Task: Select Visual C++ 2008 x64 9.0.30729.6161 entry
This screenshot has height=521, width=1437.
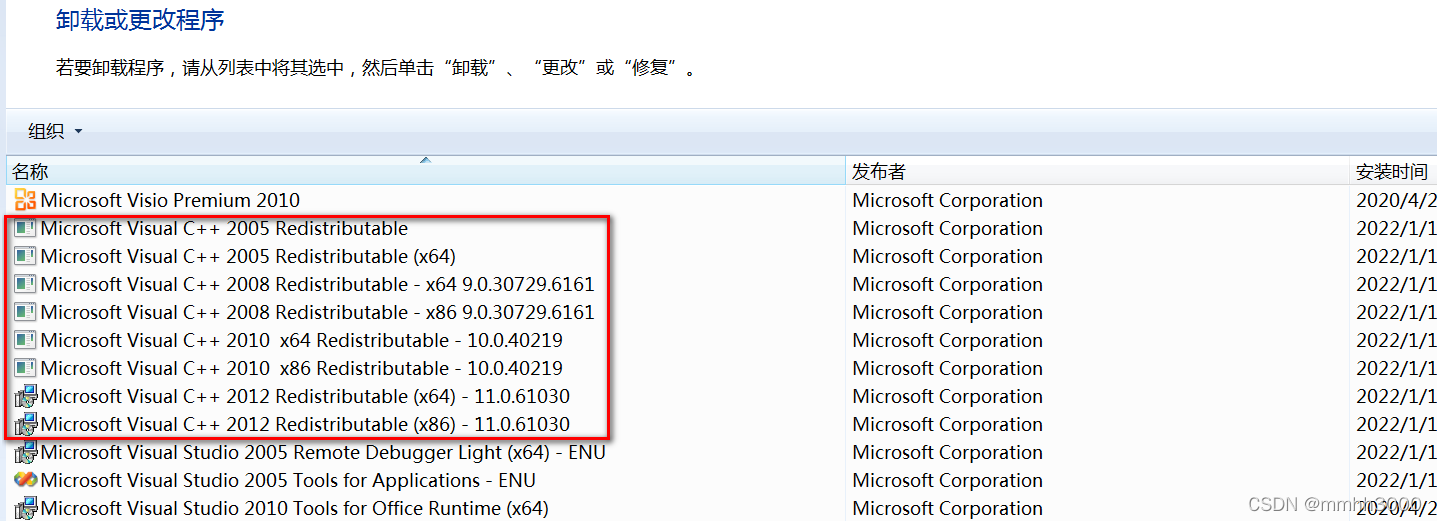Action: [x=317, y=284]
